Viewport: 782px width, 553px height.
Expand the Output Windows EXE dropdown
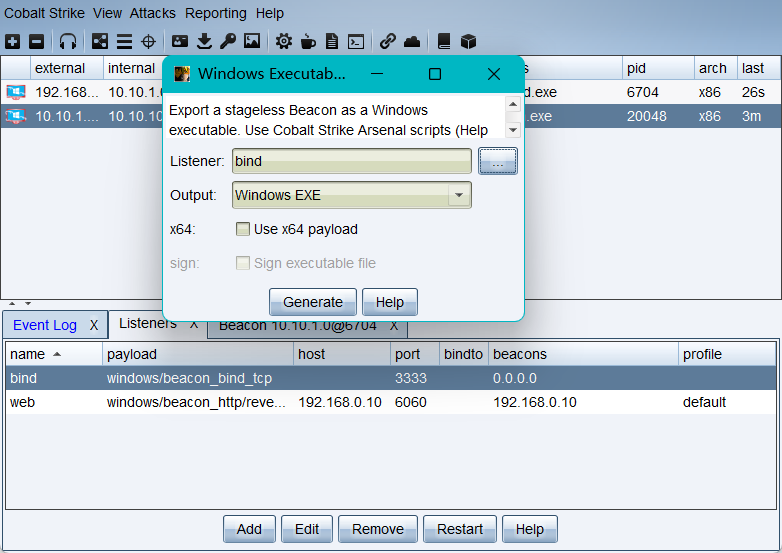459,195
